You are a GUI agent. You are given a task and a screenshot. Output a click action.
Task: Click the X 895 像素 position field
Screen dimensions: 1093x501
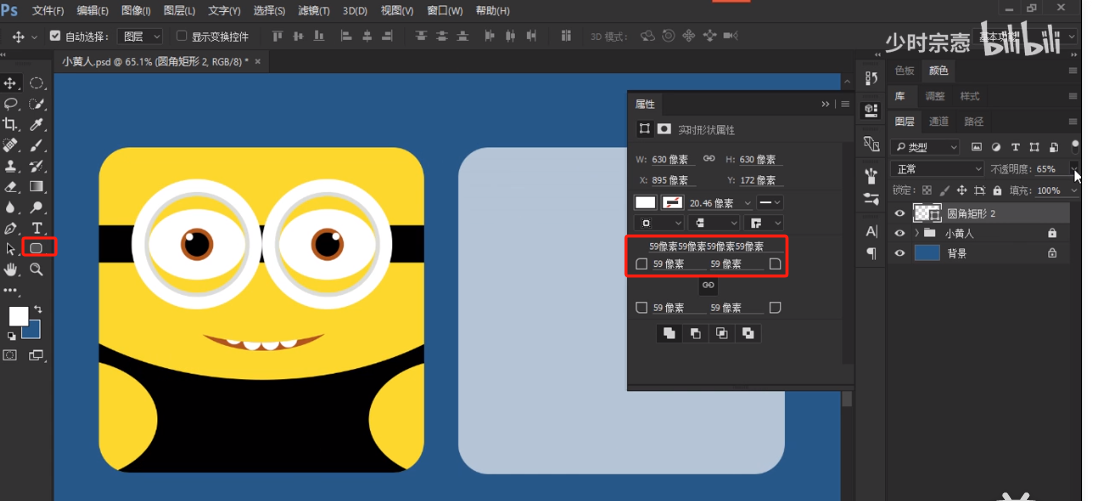(673, 180)
